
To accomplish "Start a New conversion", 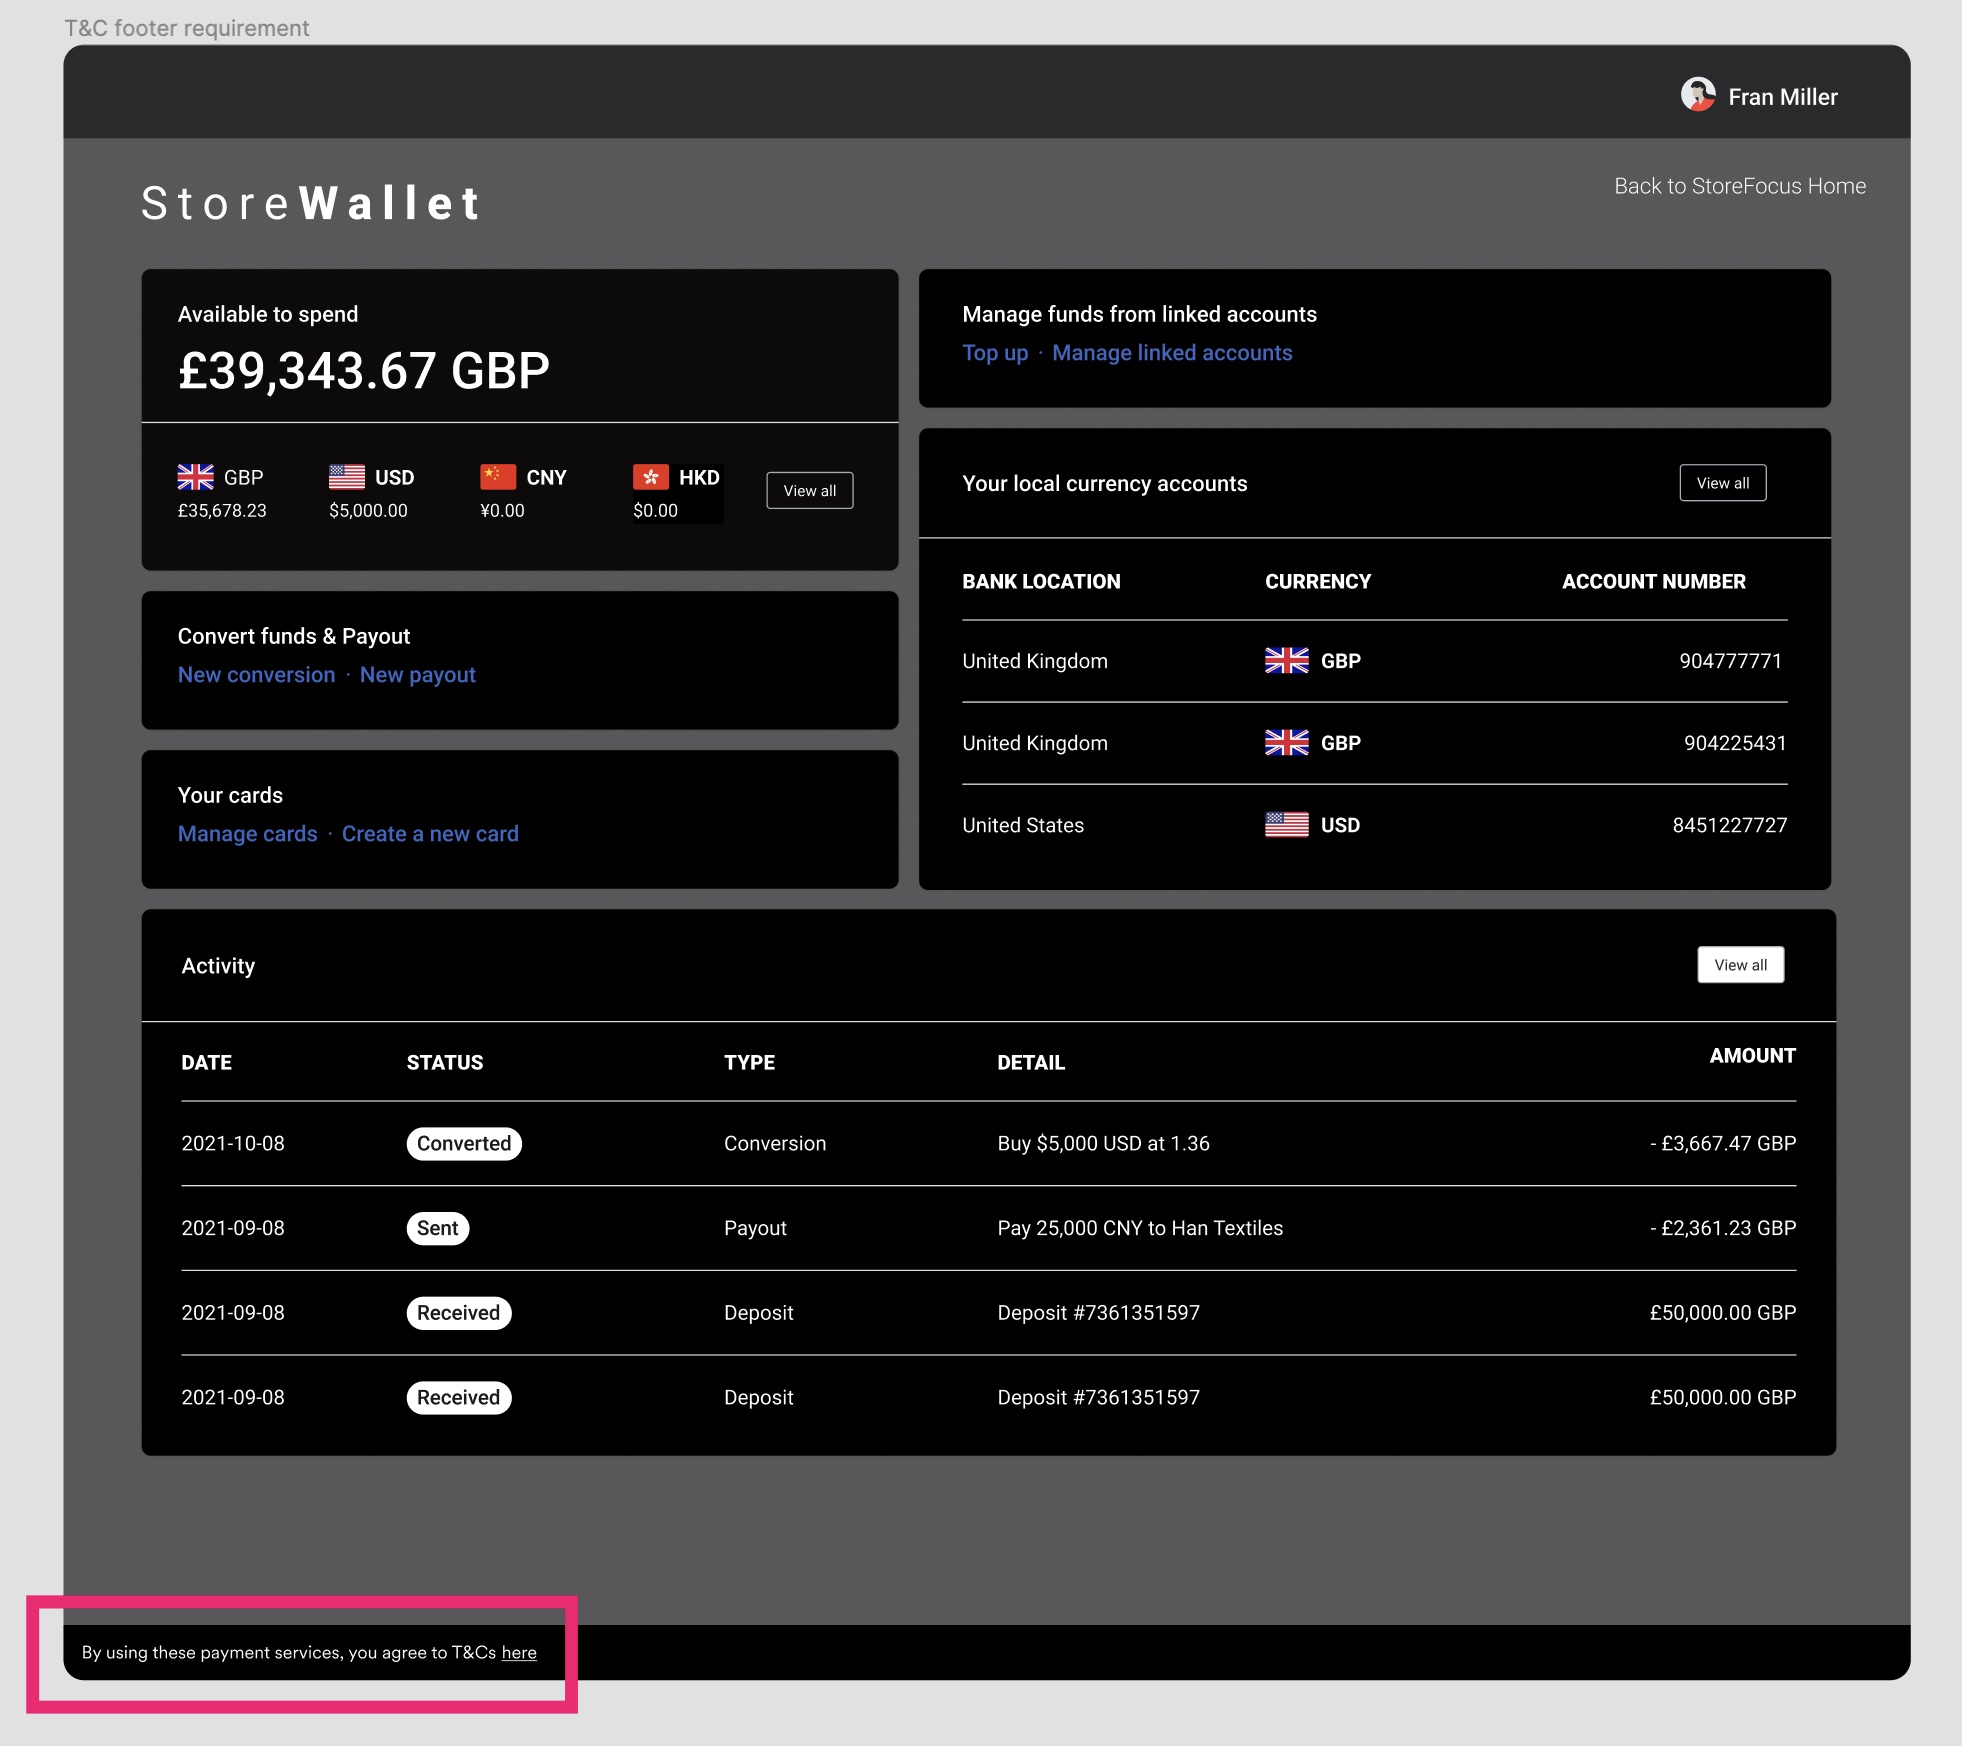I will 256,675.
